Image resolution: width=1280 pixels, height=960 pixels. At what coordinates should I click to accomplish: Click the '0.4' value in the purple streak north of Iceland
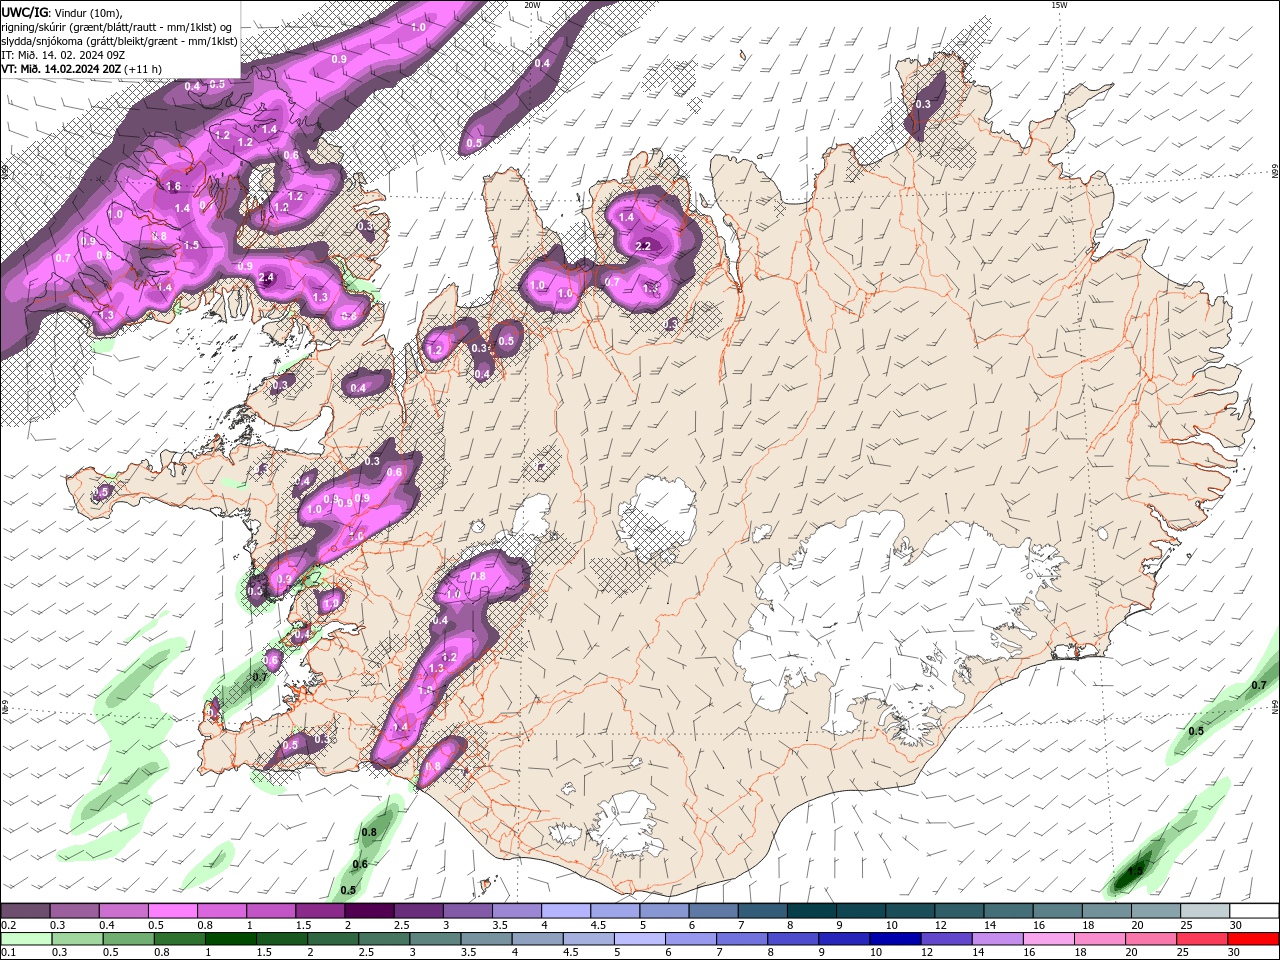tap(542, 63)
